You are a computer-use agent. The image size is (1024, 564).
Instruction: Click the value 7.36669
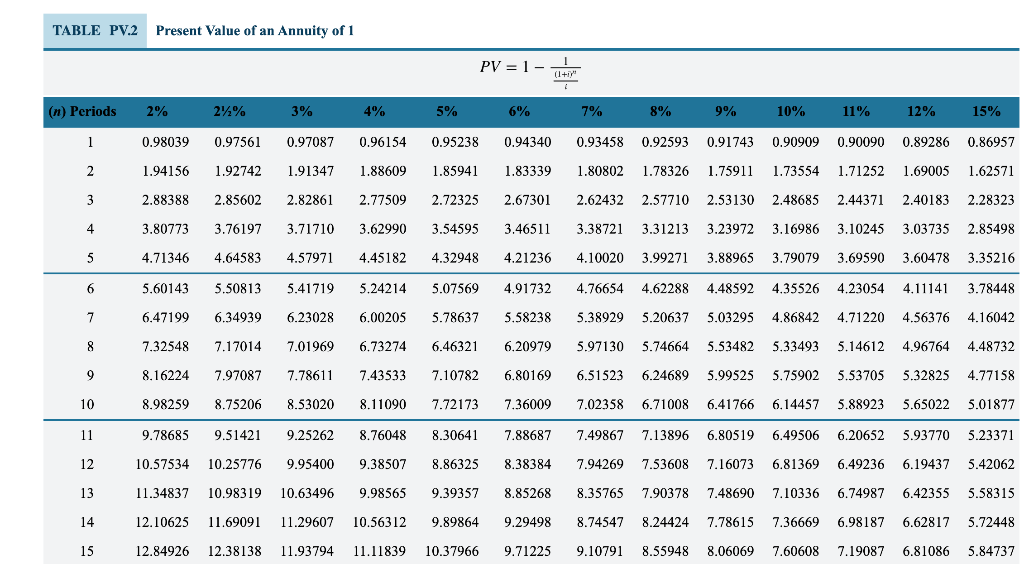pyautogui.click(x=795, y=523)
